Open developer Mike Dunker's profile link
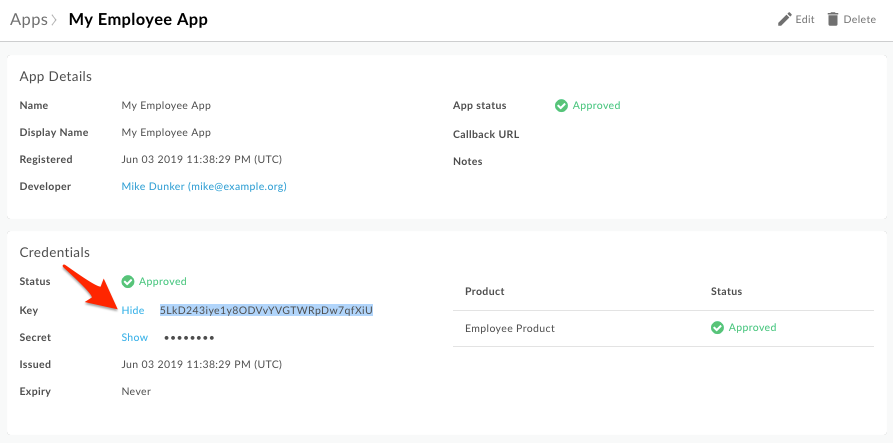Screen dimensions: 893x443 point(204,186)
